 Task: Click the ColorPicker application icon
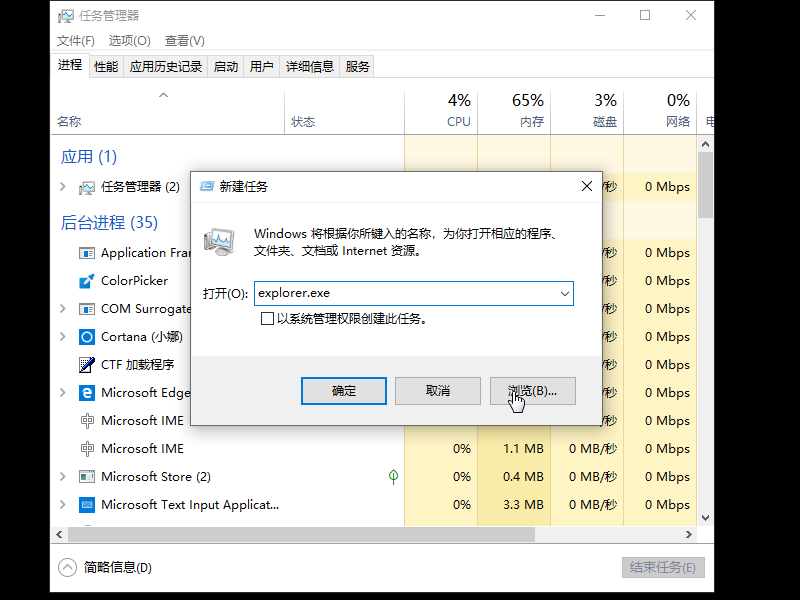86,280
